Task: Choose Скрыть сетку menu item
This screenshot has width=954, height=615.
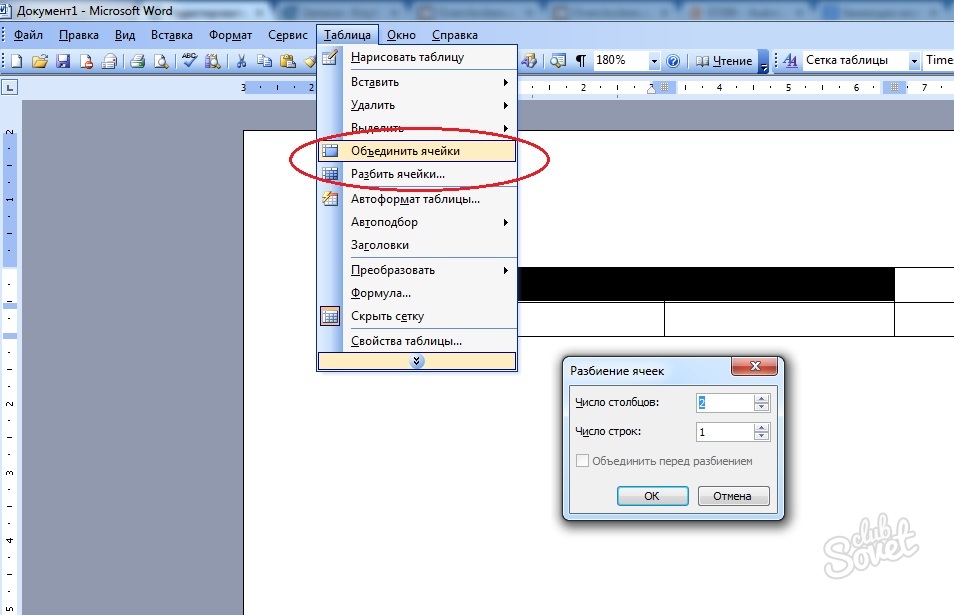Action: click(417, 316)
